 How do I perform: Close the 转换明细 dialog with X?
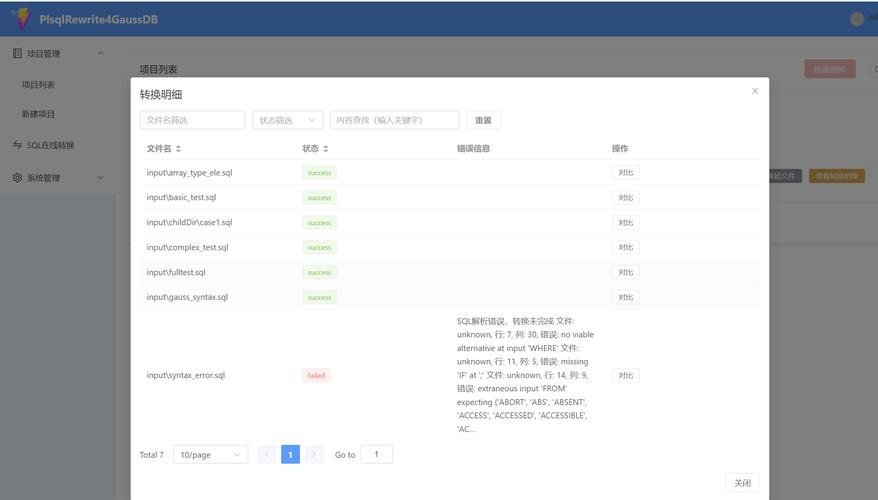[x=755, y=91]
